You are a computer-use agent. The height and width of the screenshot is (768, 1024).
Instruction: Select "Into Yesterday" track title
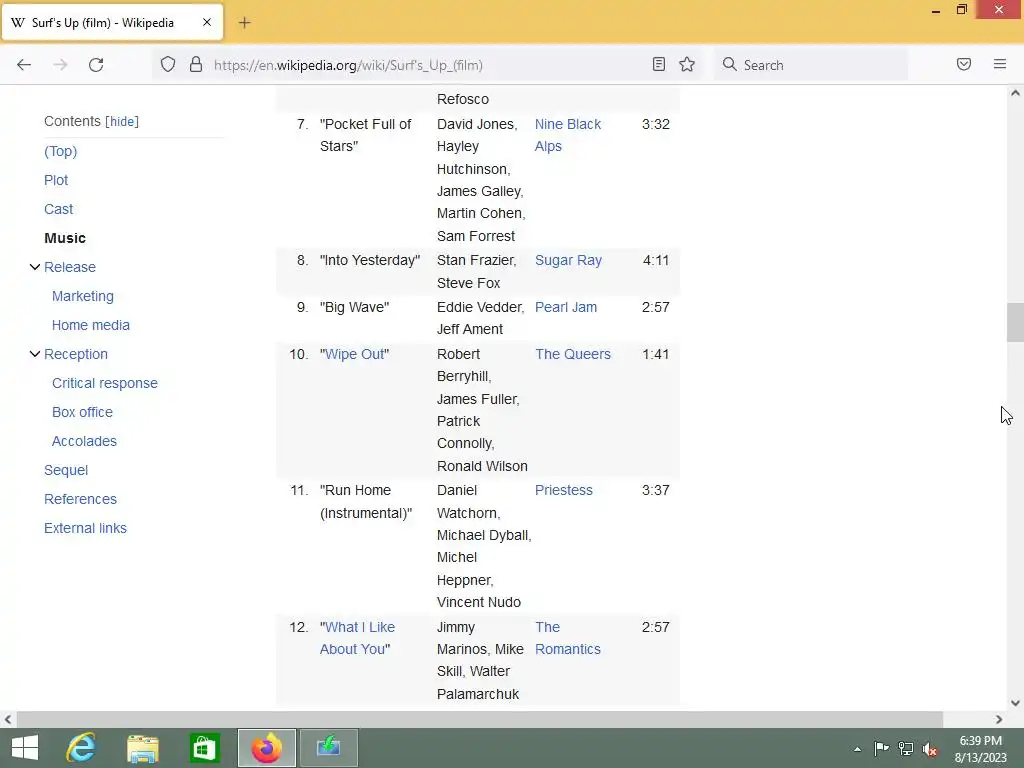(370, 261)
